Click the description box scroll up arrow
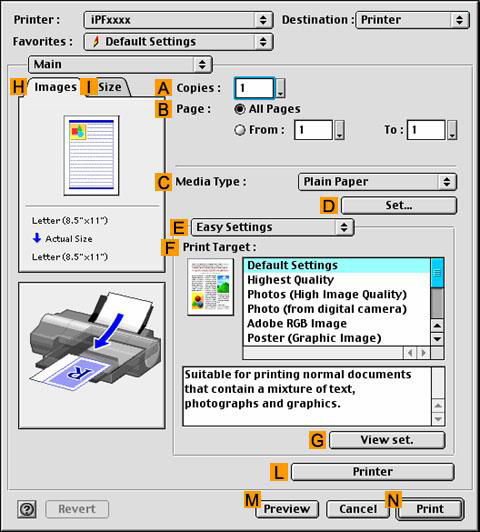 pos(438,406)
